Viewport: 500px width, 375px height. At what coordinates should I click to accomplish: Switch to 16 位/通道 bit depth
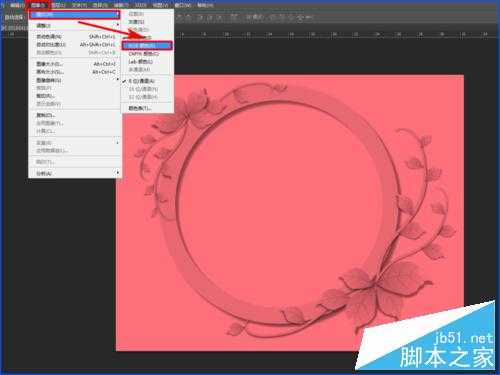click(147, 89)
